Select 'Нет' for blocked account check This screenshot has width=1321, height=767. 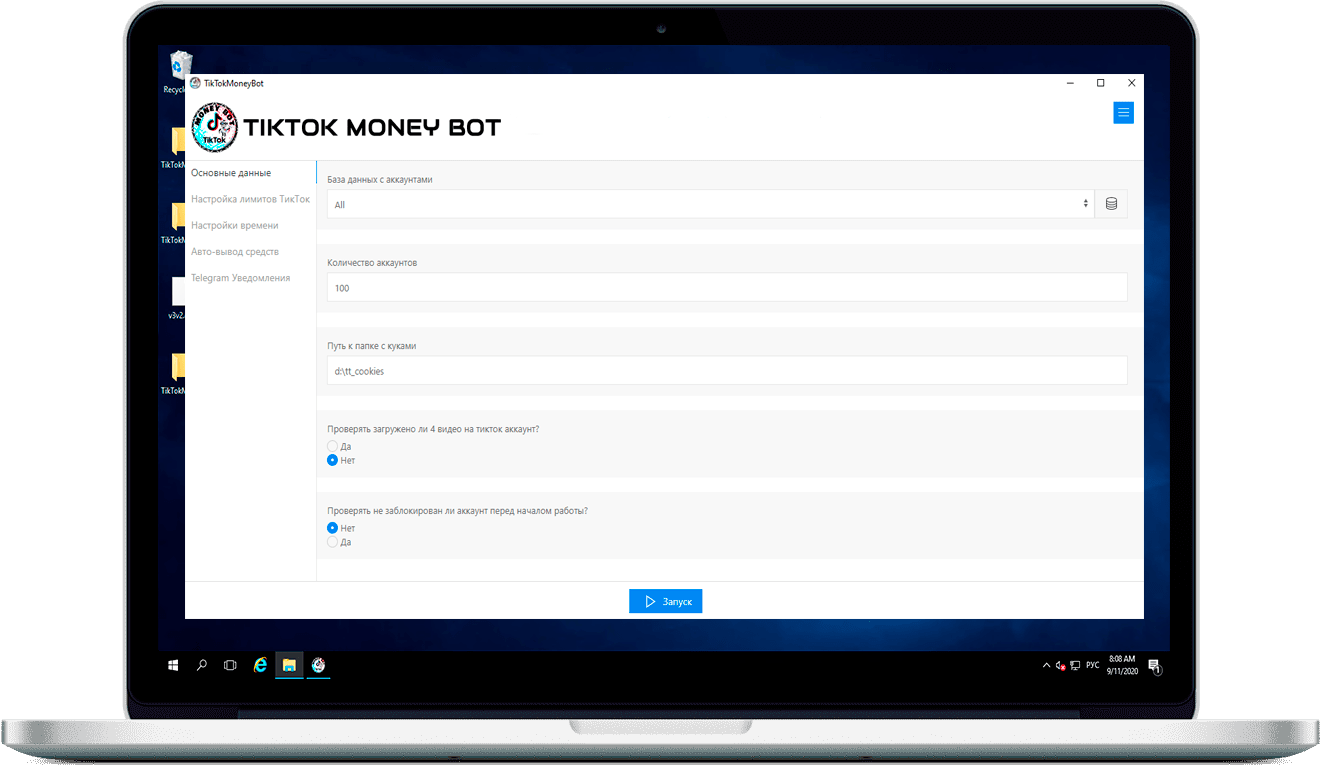333,528
